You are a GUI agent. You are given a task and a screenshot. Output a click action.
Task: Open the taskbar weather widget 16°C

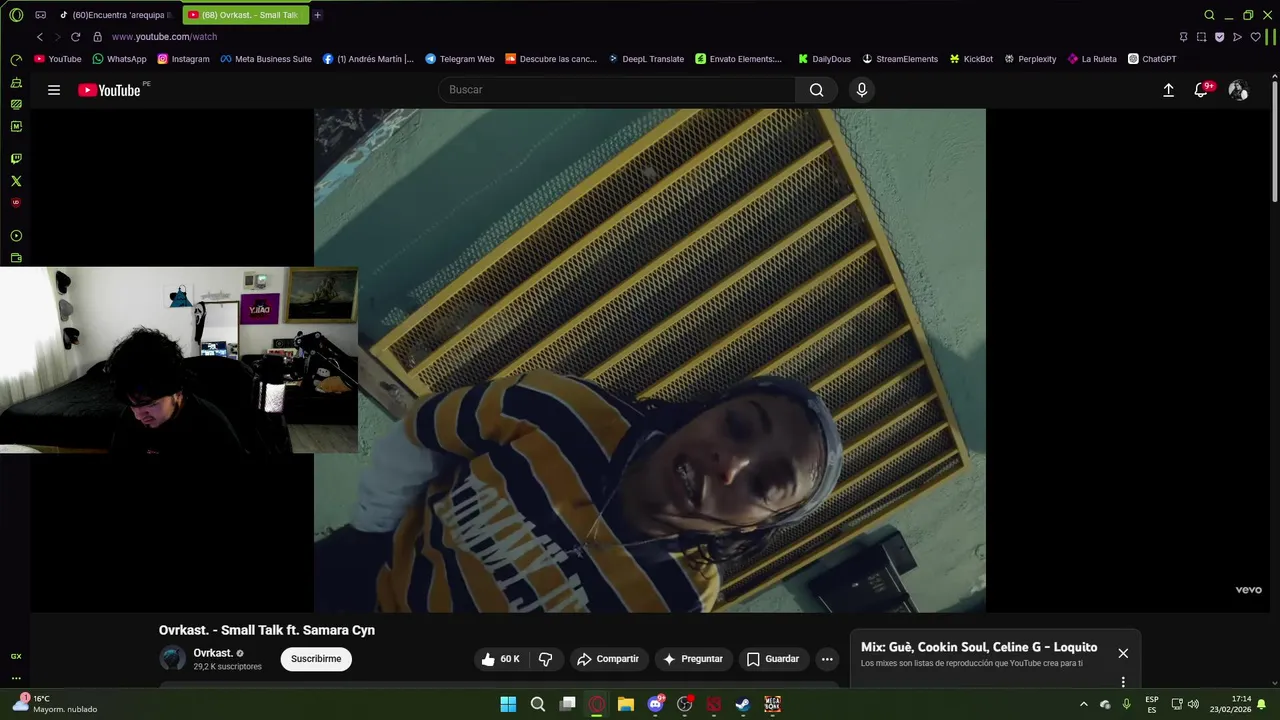click(55, 704)
